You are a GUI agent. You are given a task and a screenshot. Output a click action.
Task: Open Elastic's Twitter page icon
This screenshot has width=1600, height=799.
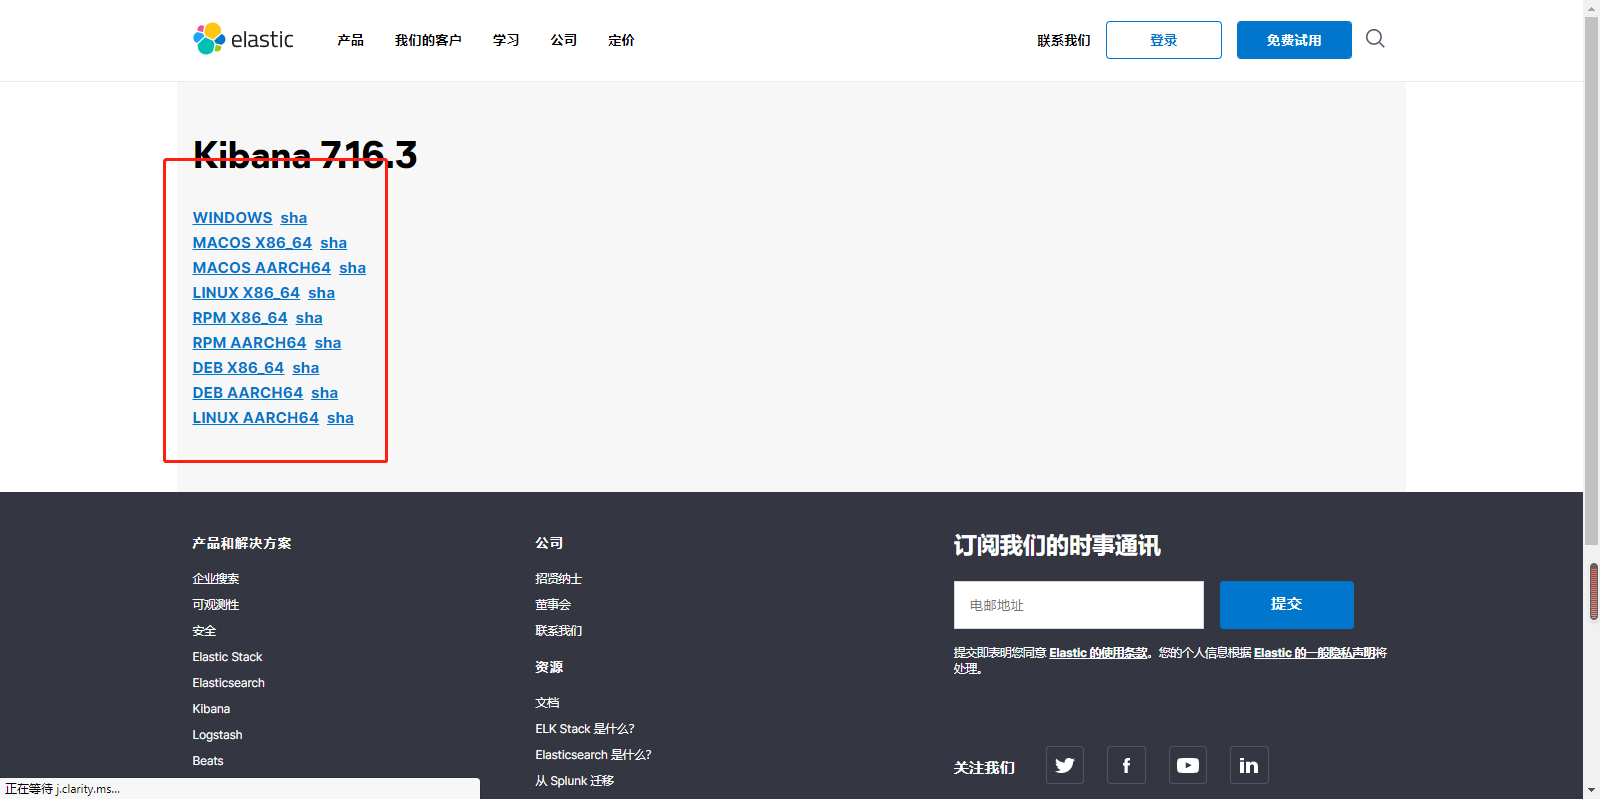[1065, 765]
